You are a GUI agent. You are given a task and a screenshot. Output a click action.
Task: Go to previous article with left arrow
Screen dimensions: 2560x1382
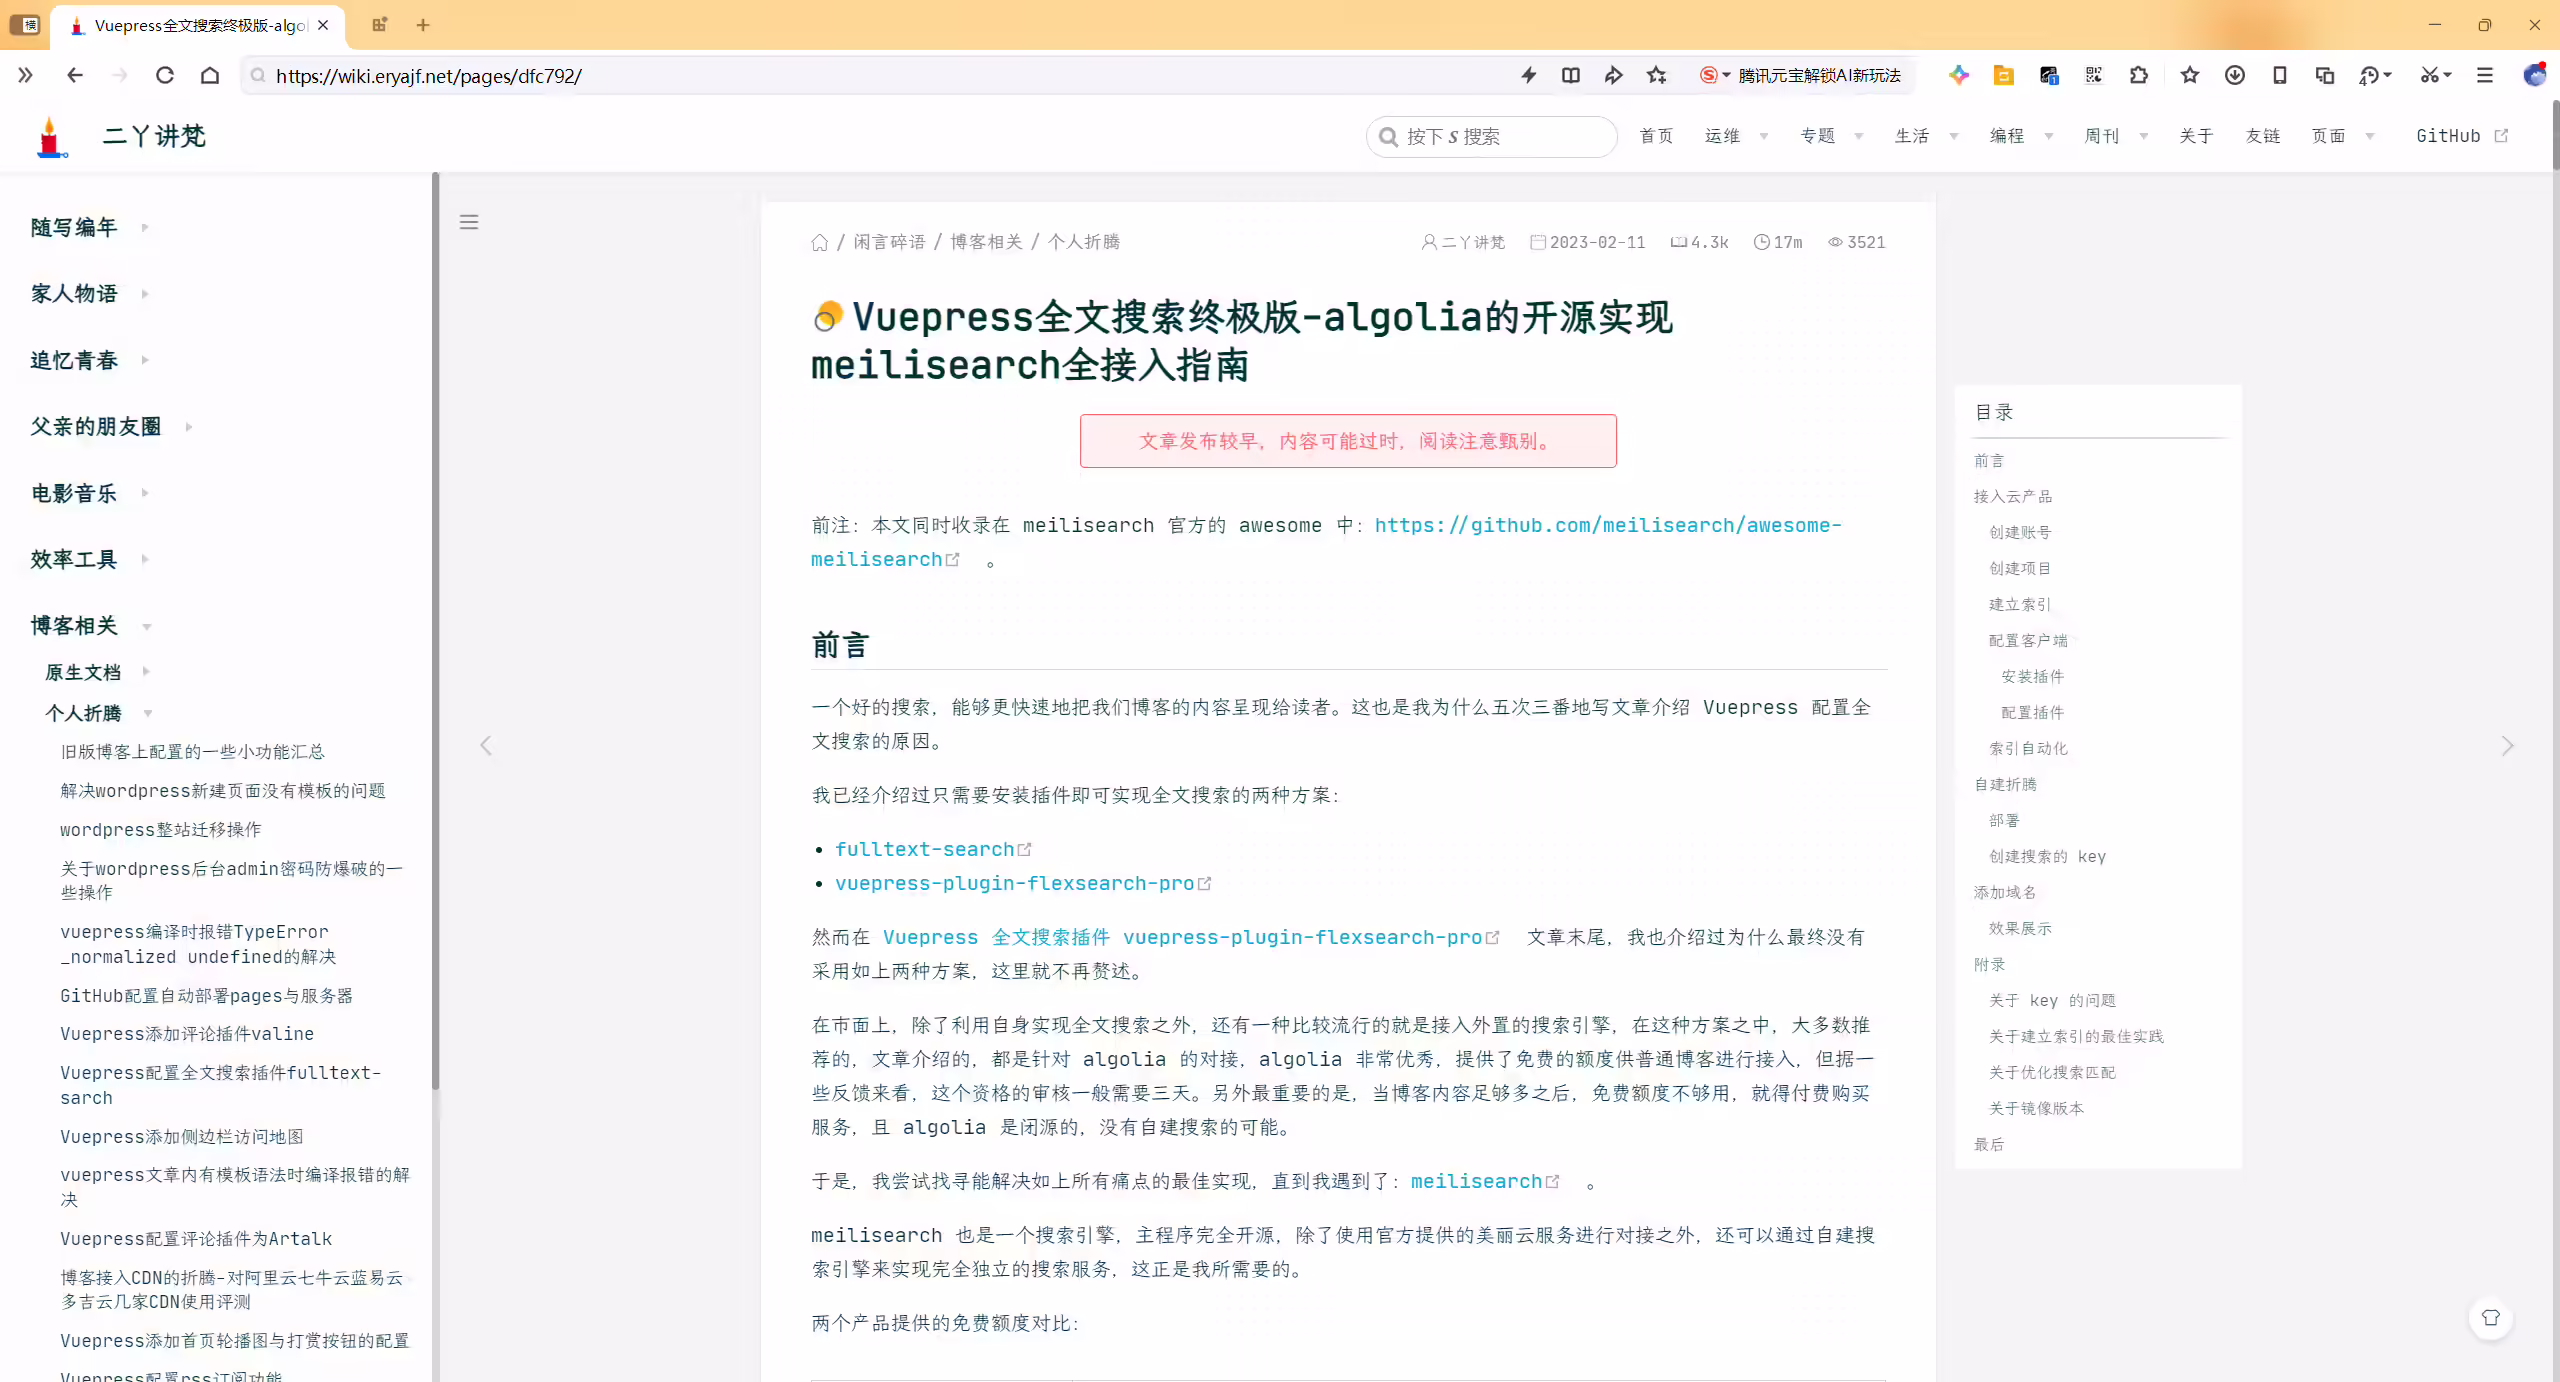click(486, 746)
